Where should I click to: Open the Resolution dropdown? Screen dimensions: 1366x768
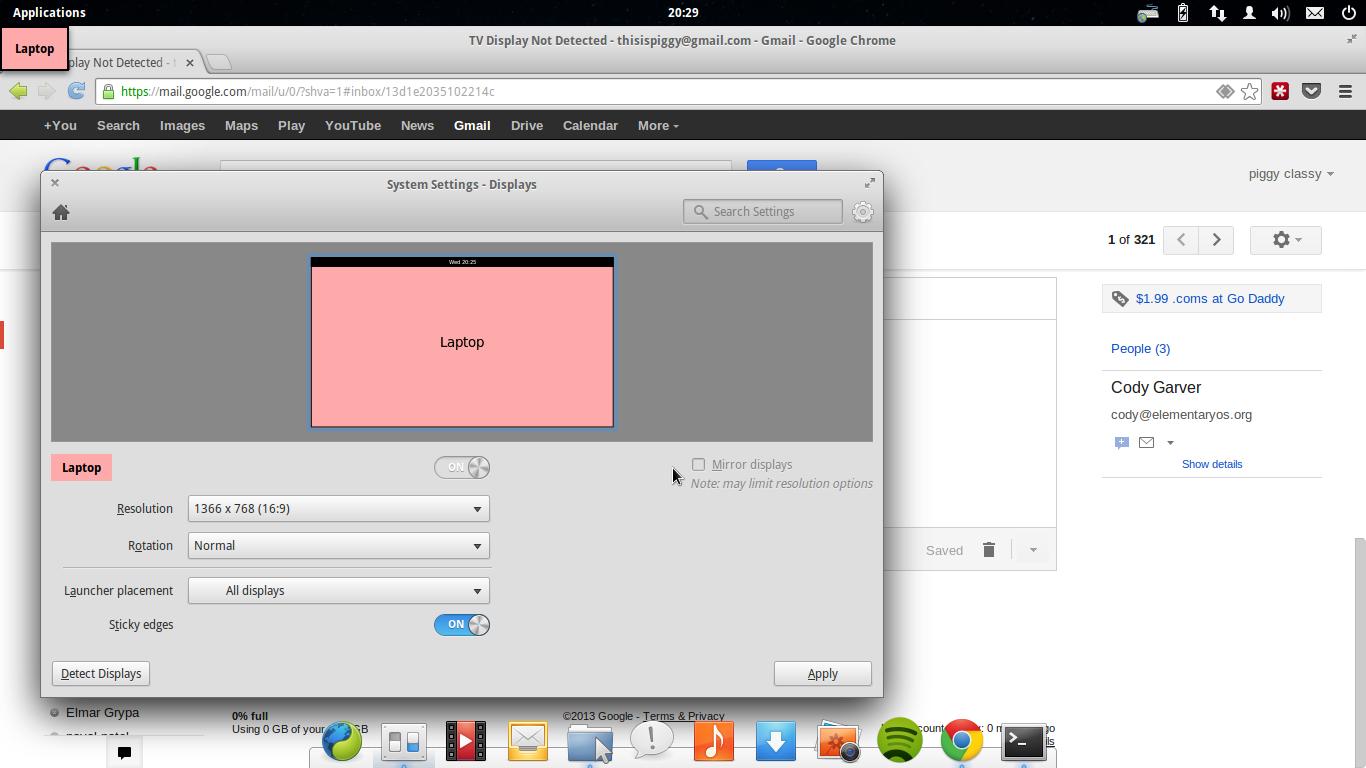tap(338, 509)
